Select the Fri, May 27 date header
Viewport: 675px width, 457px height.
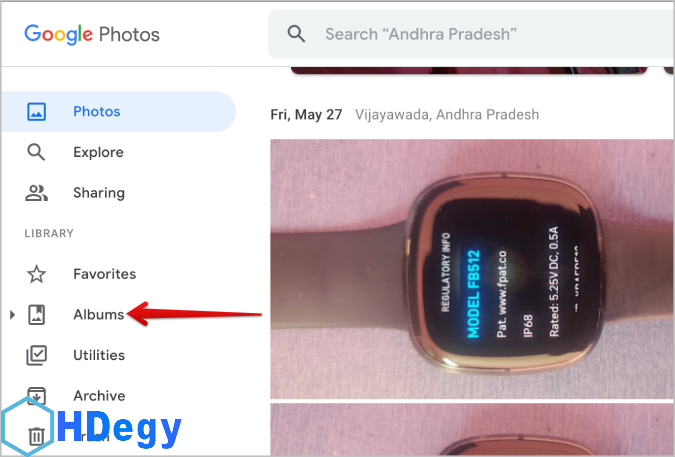pyautogui.click(x=306, y=114)
